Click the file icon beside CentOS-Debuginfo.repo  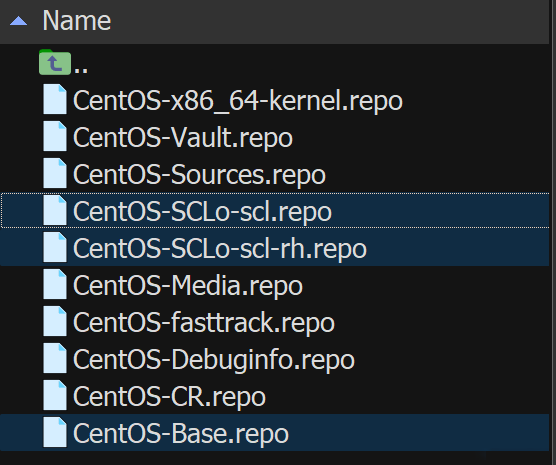[x=55, y=358]
